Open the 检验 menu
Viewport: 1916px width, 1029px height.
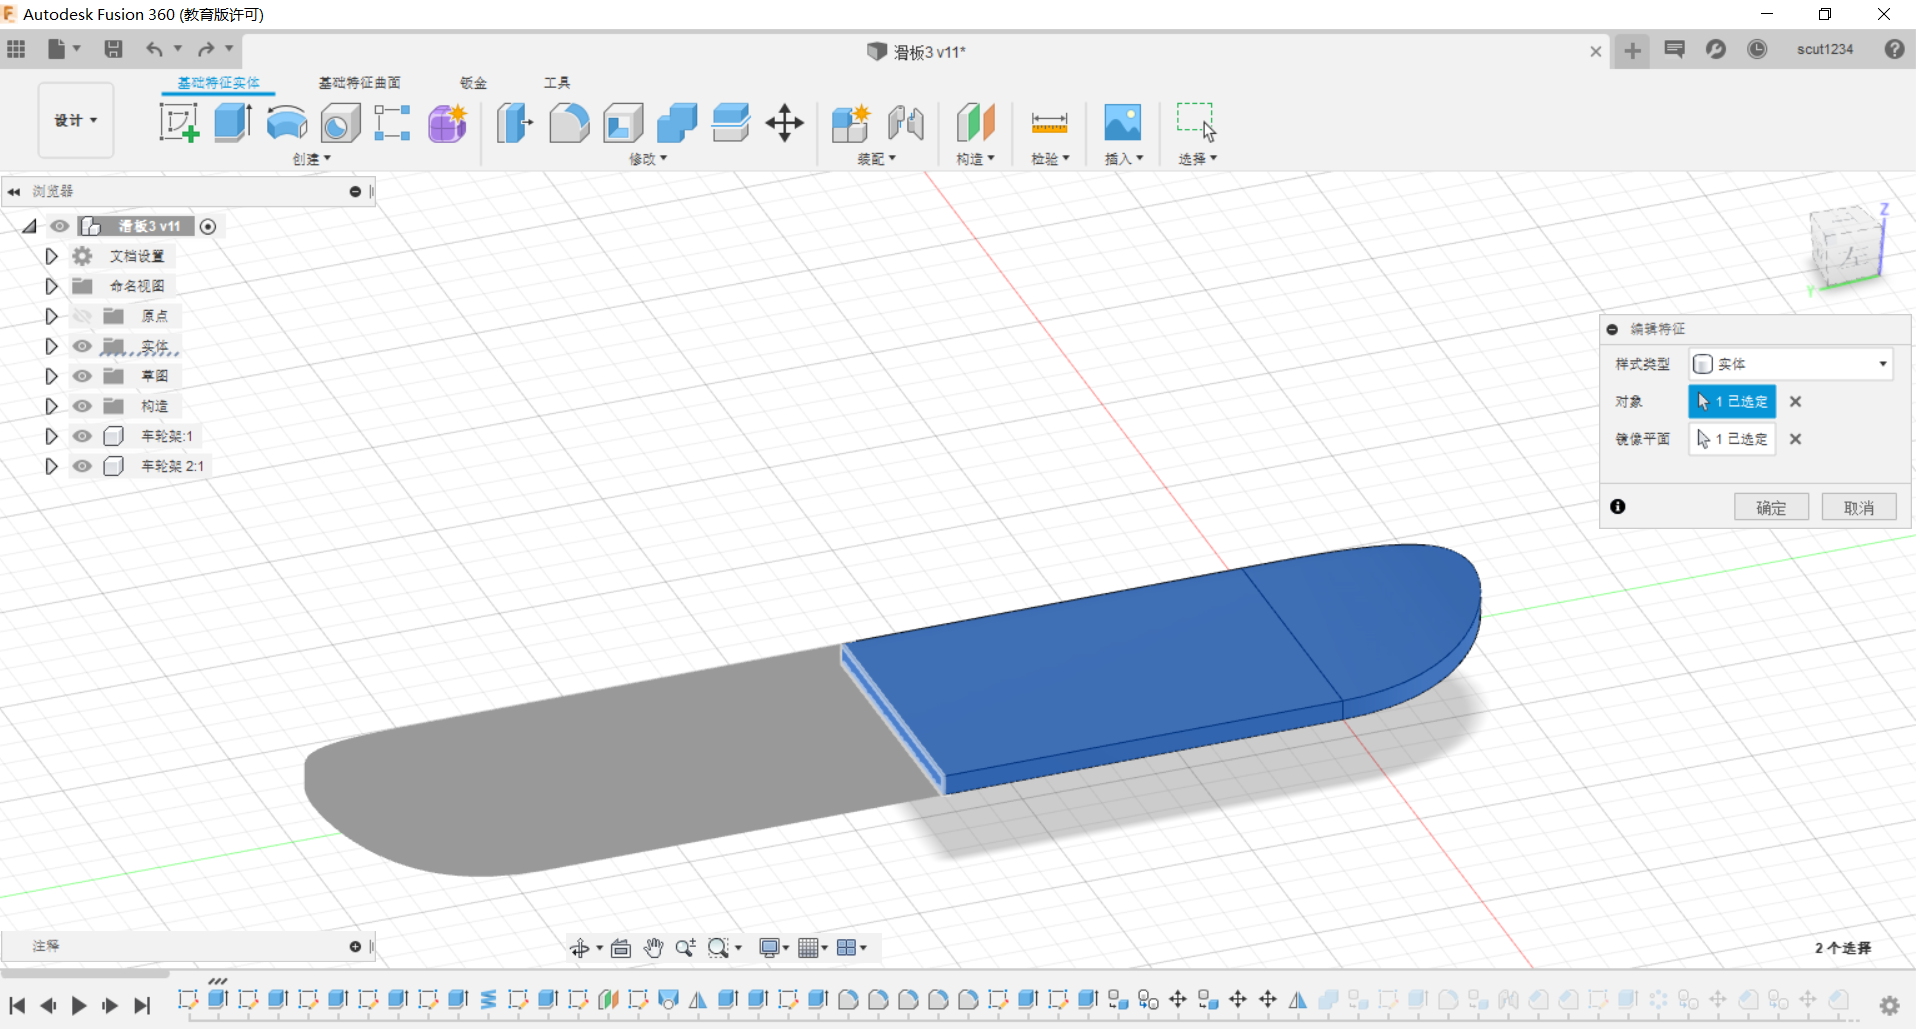point(1050,159)
